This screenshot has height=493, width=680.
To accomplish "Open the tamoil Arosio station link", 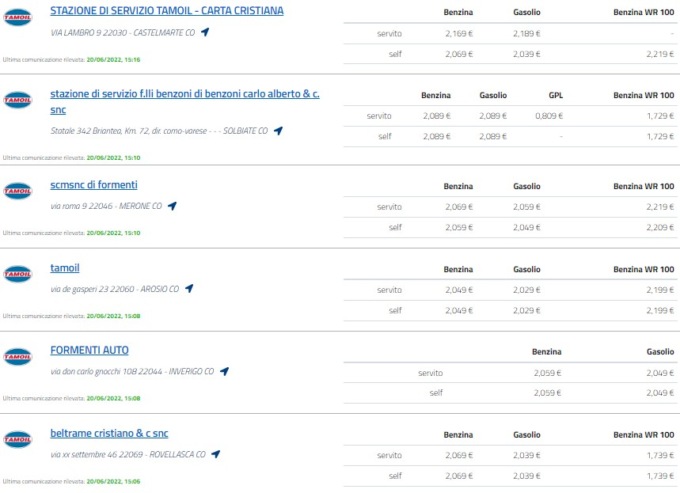I will 65,268.
